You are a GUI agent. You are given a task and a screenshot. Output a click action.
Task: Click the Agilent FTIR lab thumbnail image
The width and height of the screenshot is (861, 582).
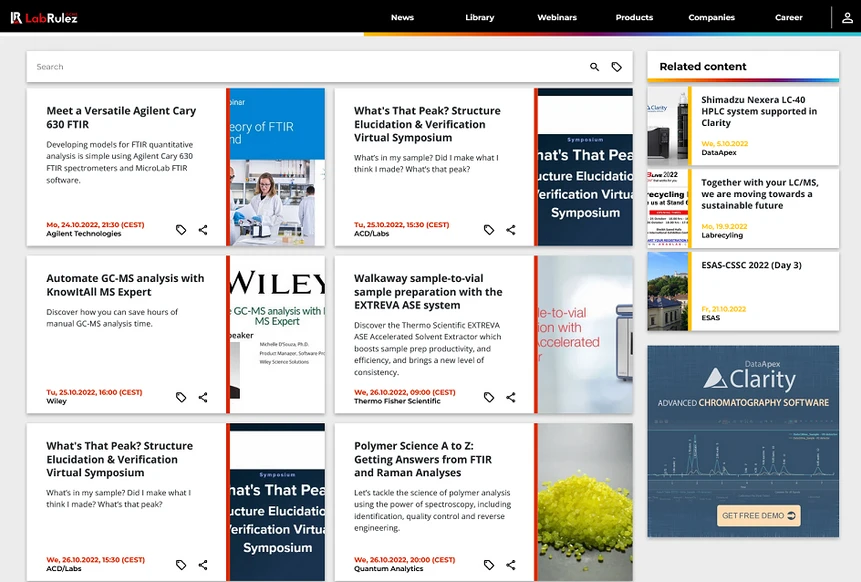(x=277, y=167)
